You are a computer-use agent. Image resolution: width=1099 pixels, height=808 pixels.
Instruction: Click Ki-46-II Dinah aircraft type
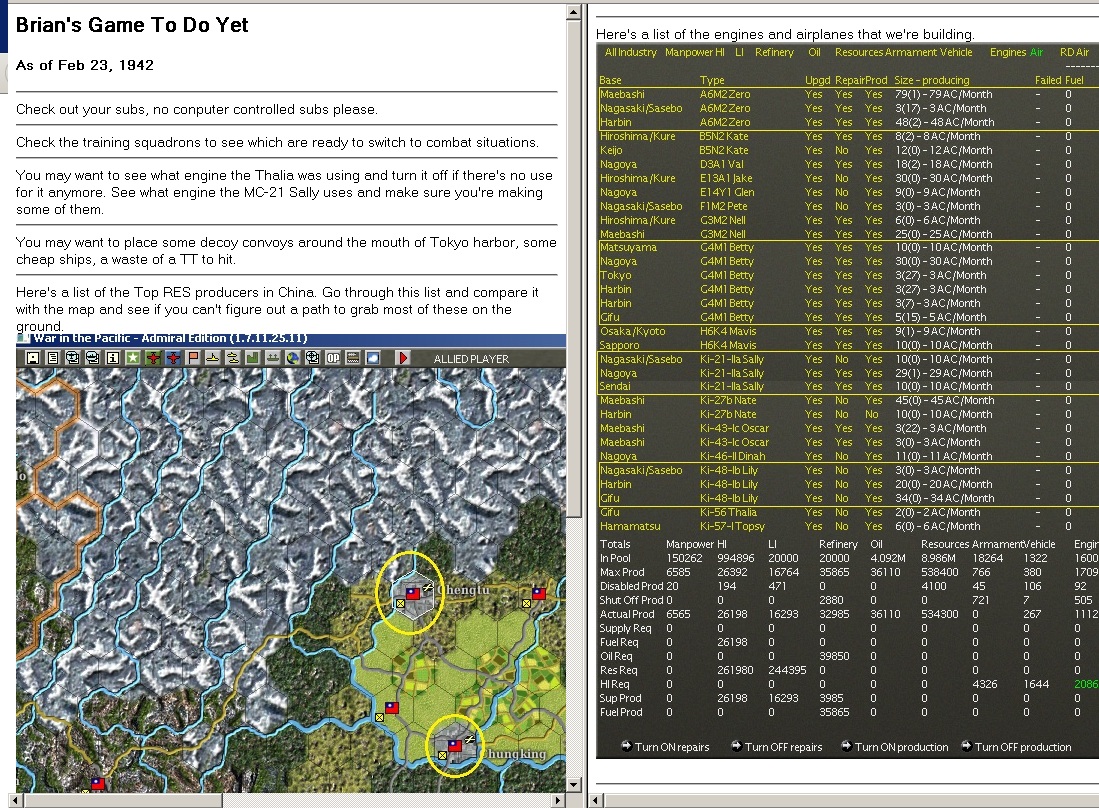(732, 456)
